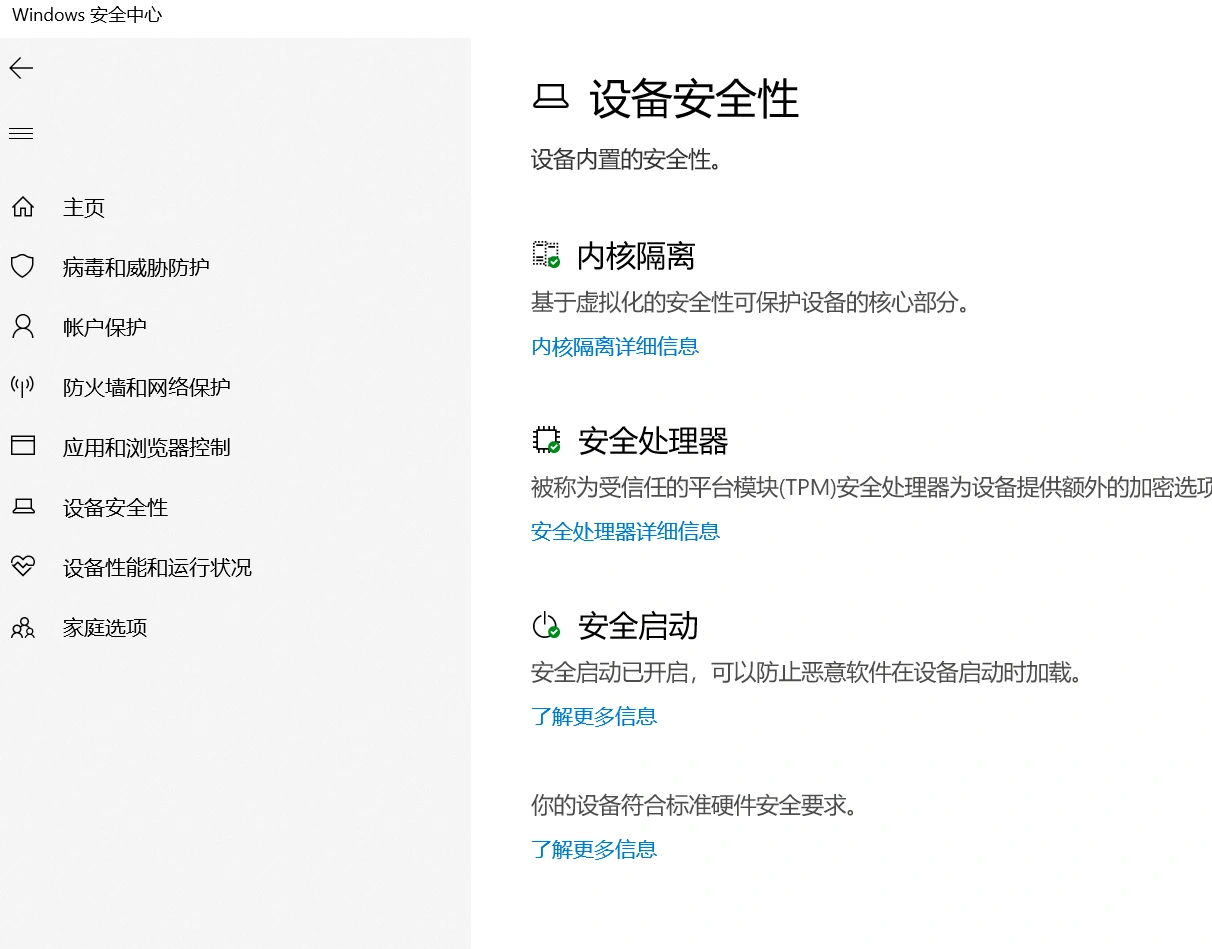Click the shield icon for 病毒和威胁防护
Image resolution: width=1212 pixels, height=949 pixels.
(x=22, y=267)
